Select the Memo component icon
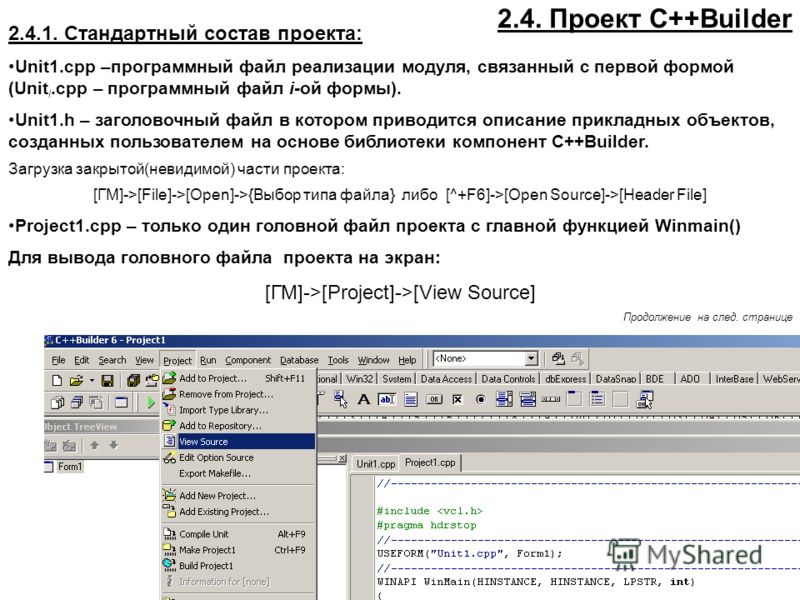The height and width of the screenshot is (600, 800). click(x=411, y=399)
